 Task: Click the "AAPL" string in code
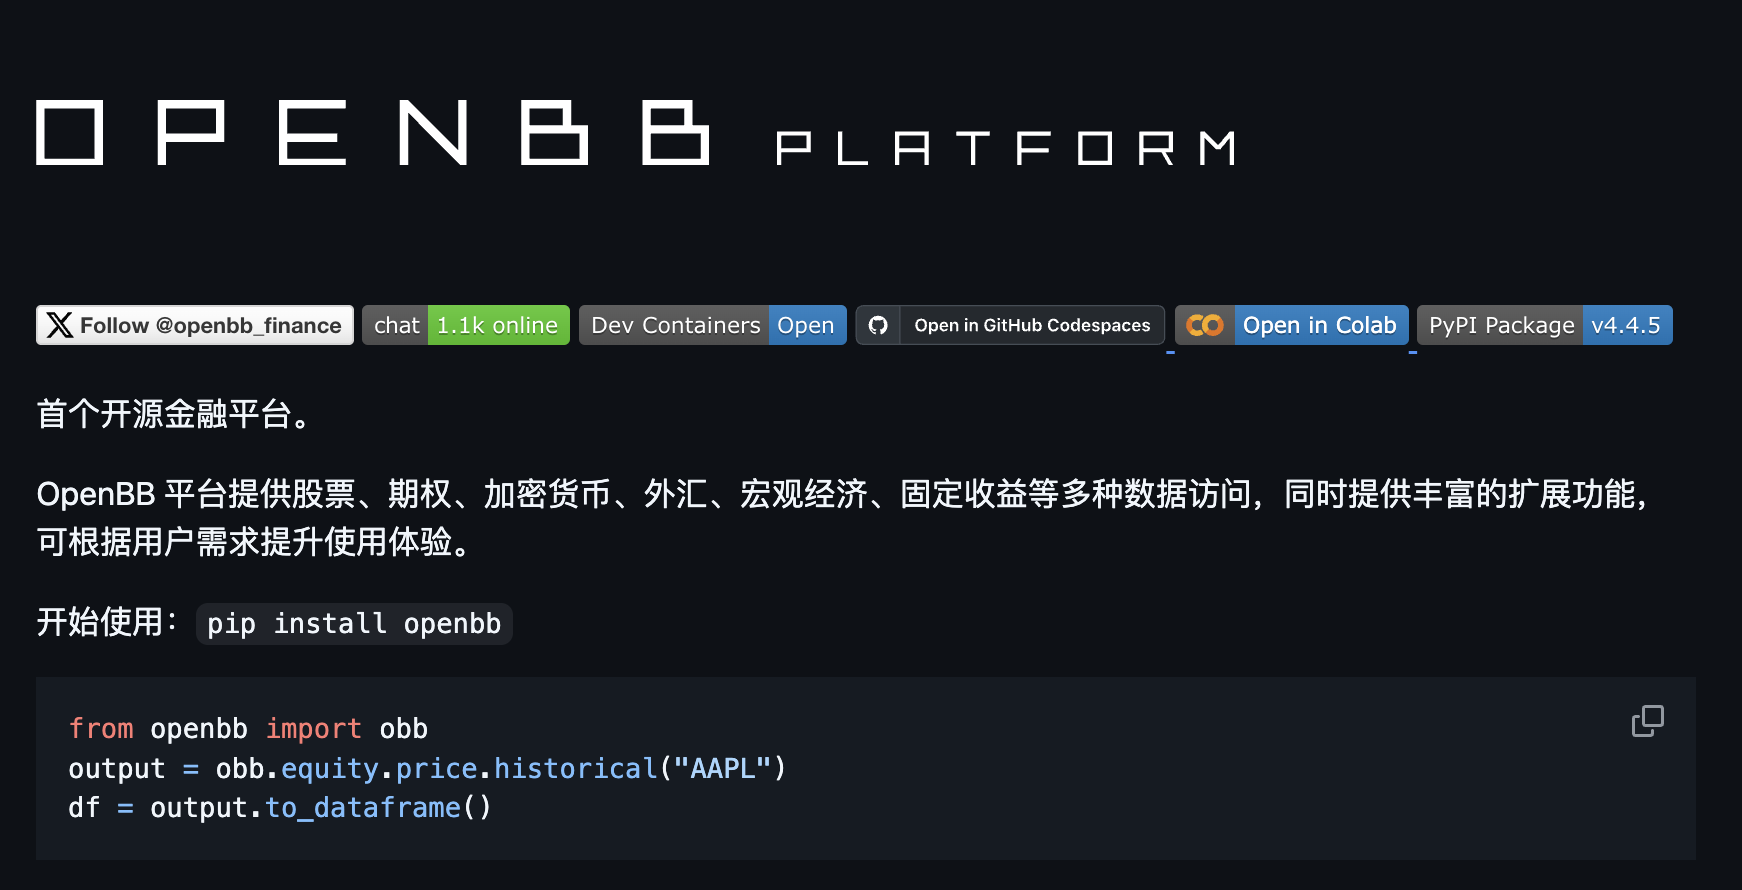tap(721, 769)
